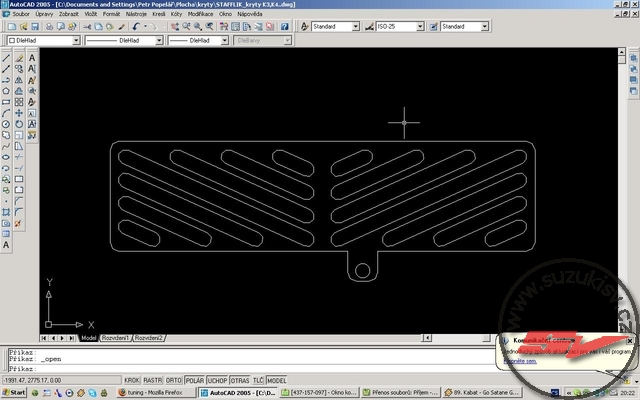Image resolution: width=640 pixels, height=400 pixels.
Task: Select the Explode modify tool
Action: pyautogui.click(x=19, y=223)
